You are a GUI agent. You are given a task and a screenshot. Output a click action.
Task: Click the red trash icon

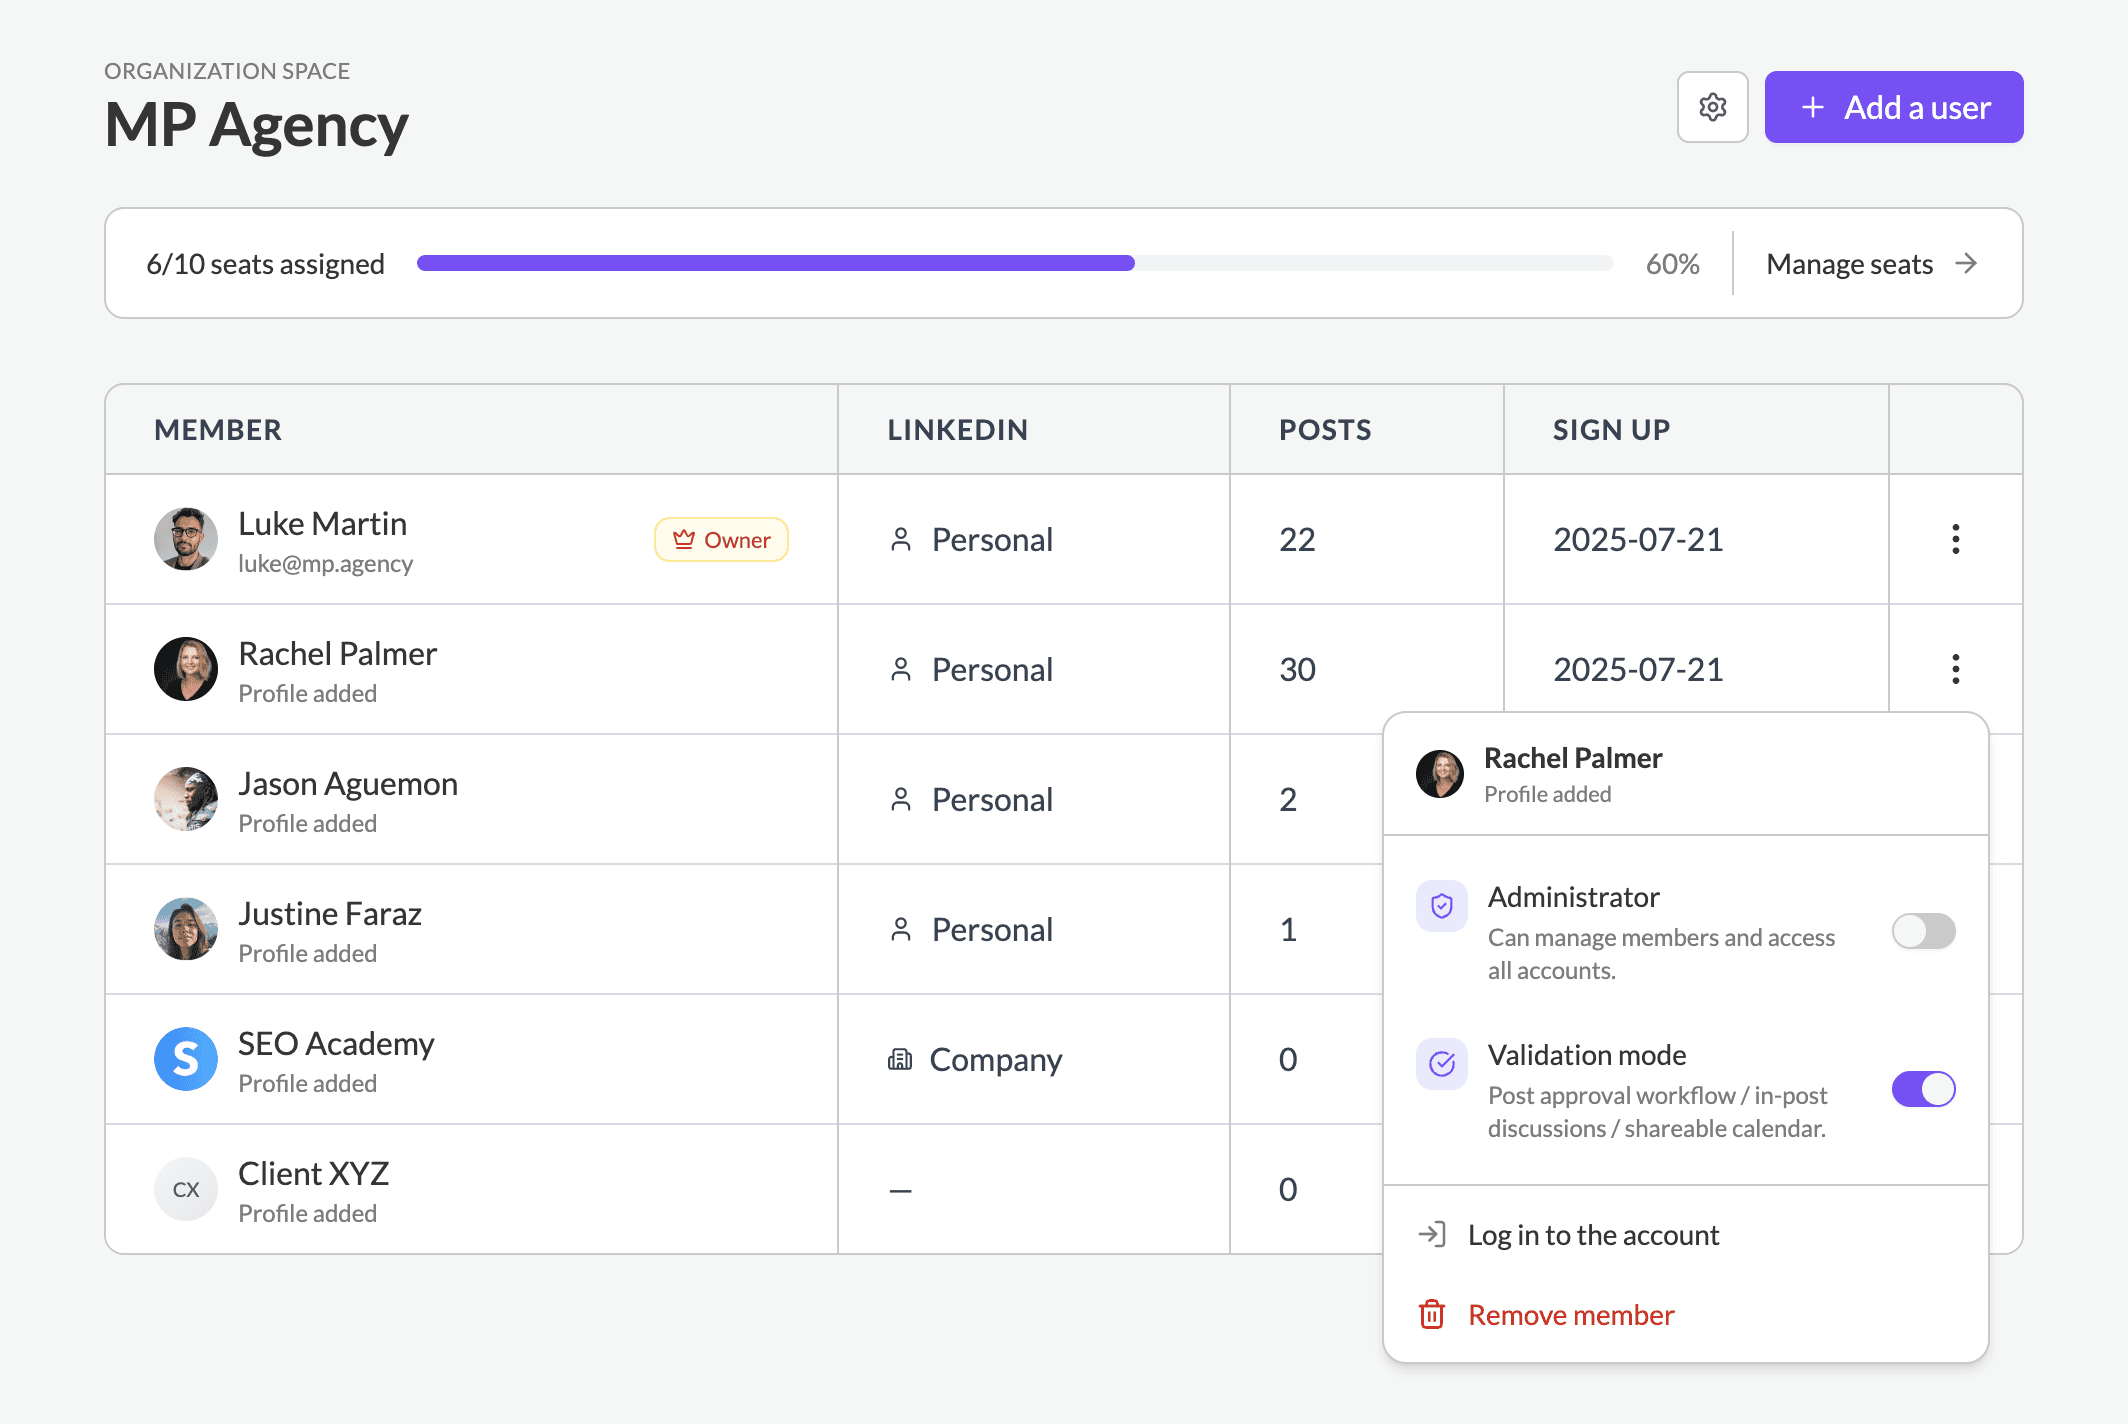pos(1431,1314)
